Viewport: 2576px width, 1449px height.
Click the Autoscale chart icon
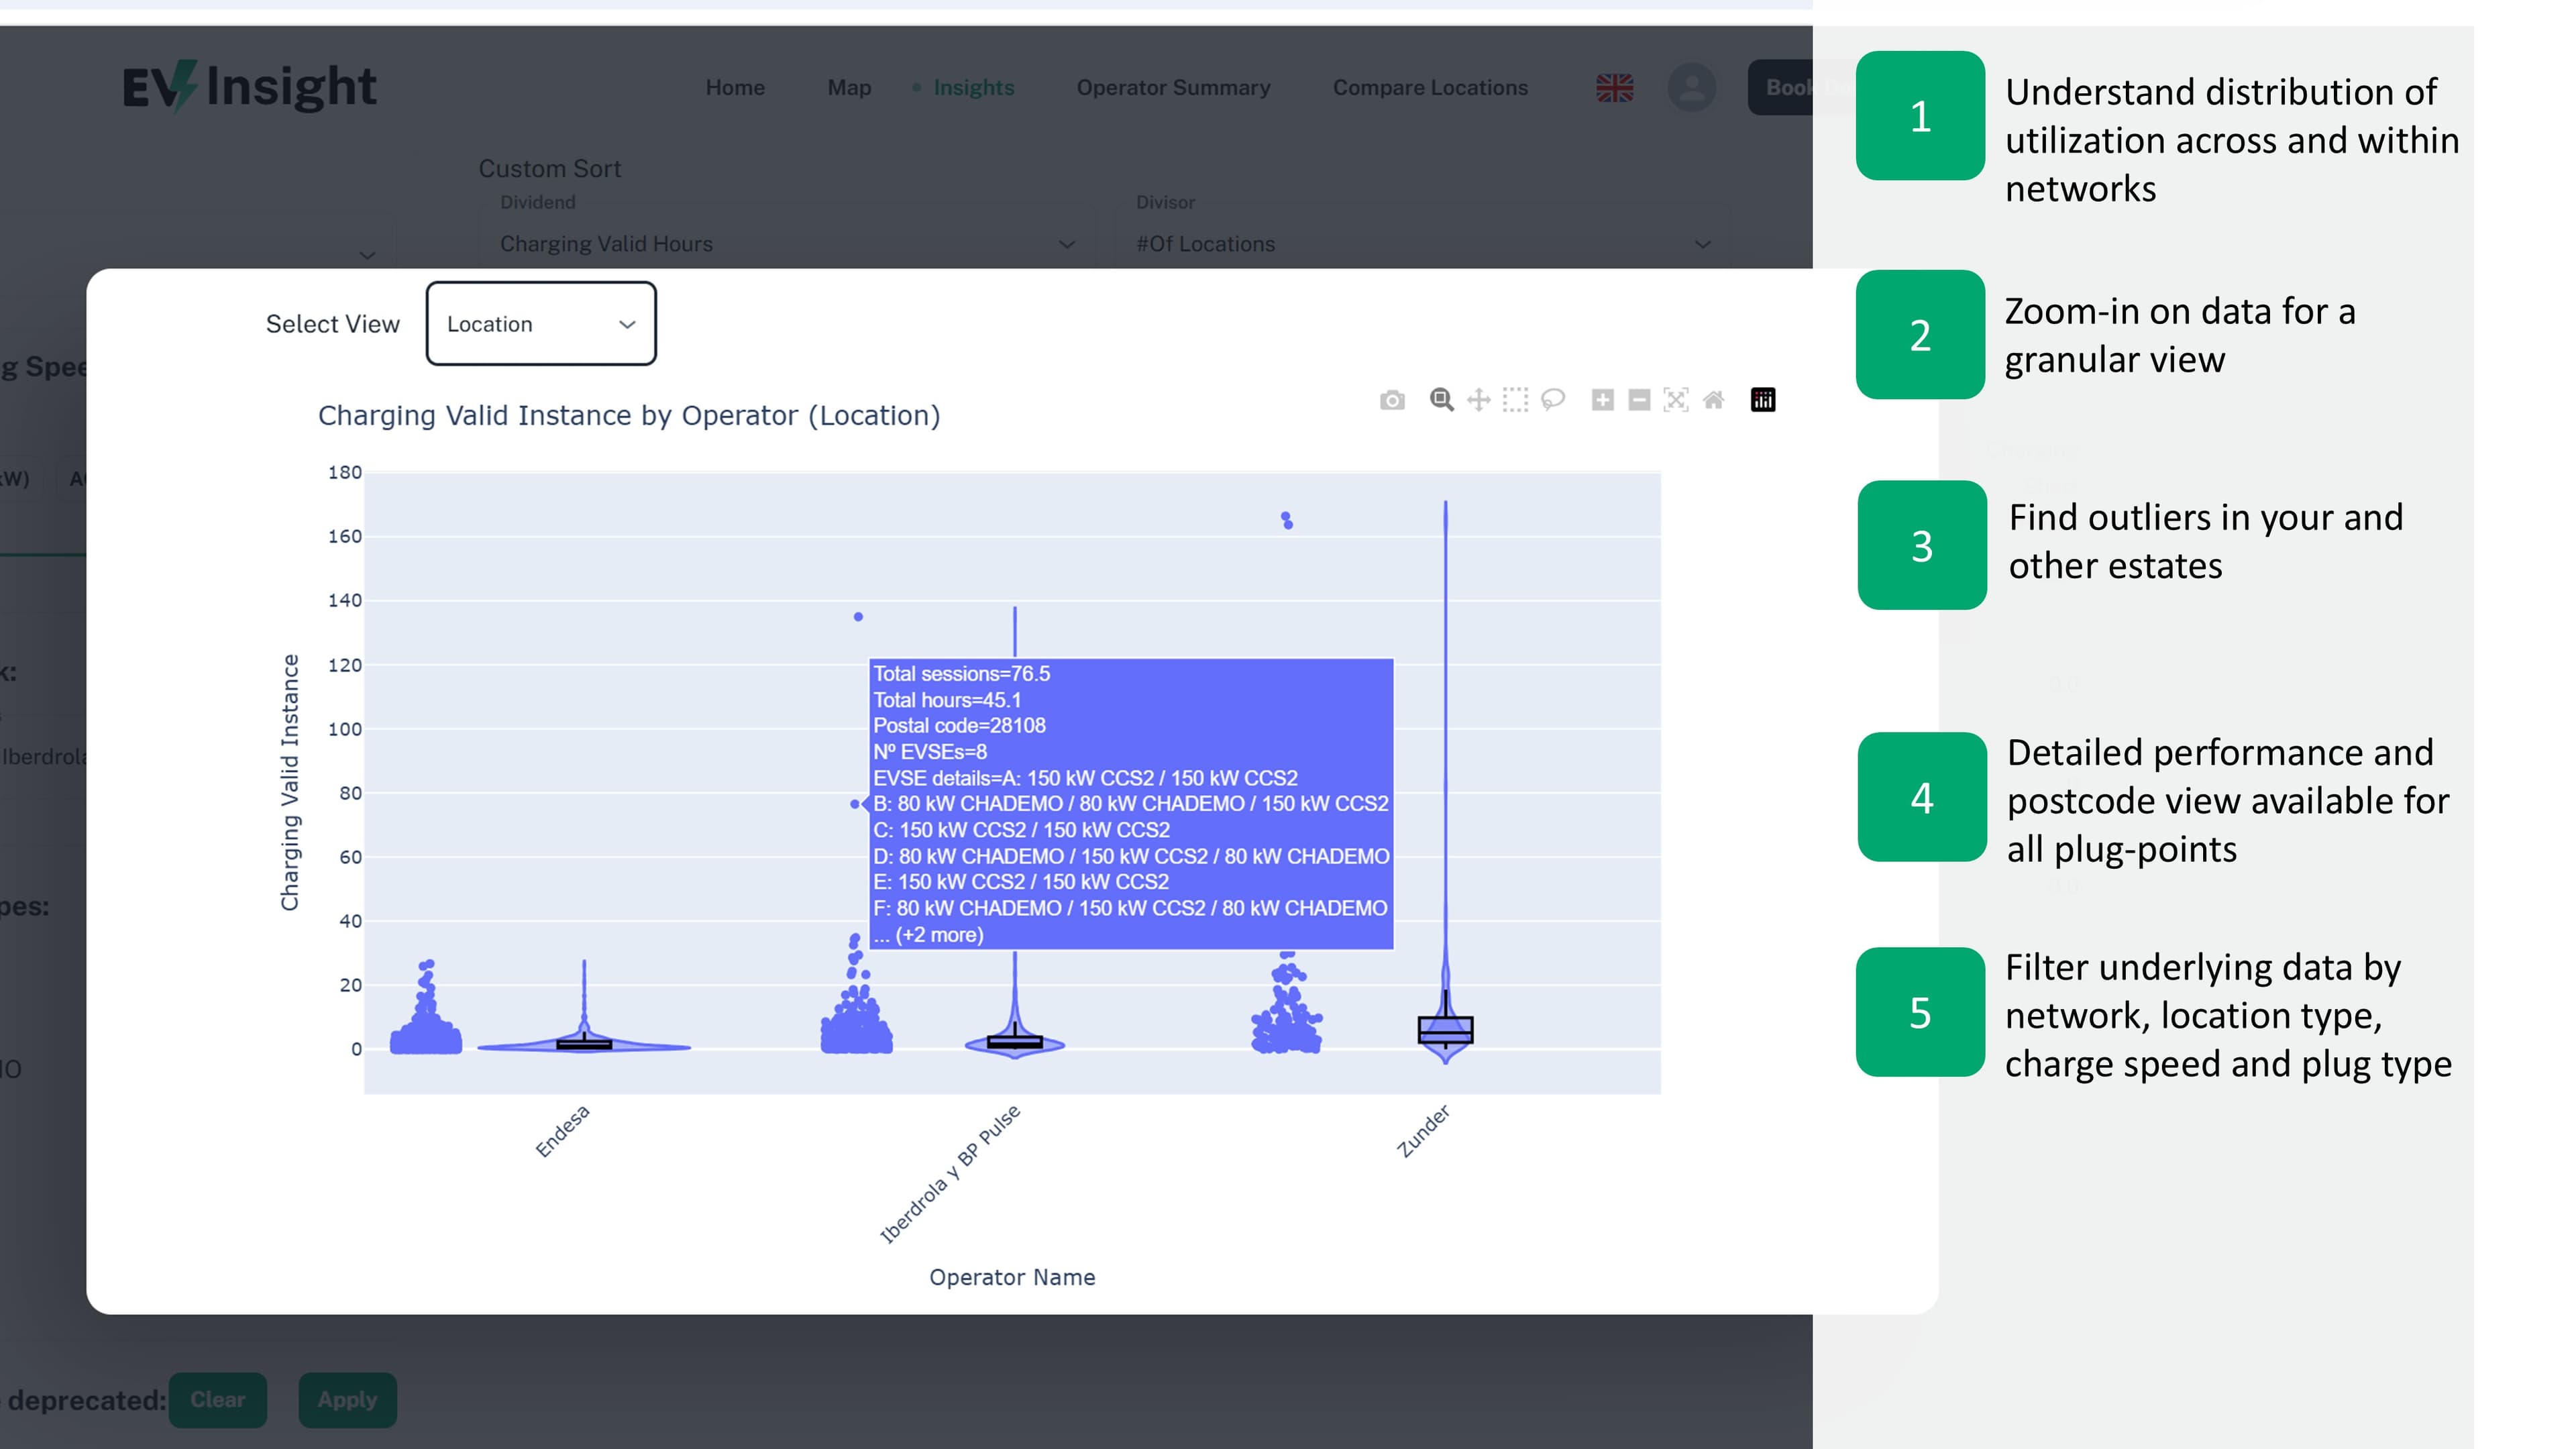tap(1676, 400)
